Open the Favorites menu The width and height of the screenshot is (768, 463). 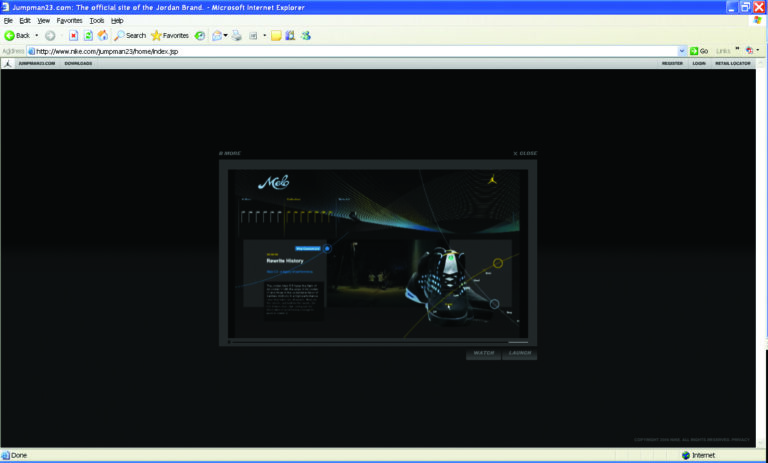click(69, 20)
